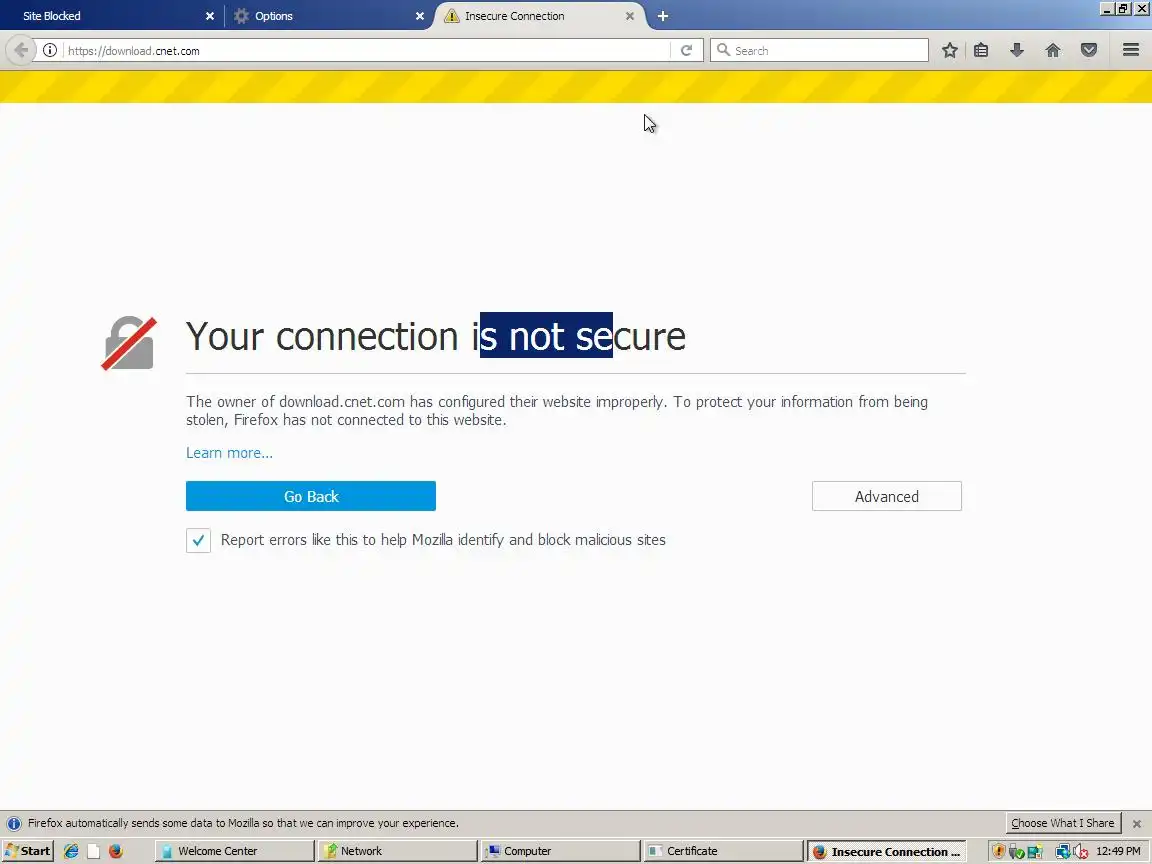Save page to Pocket

pyautogui.click(x=1089, y=50)
